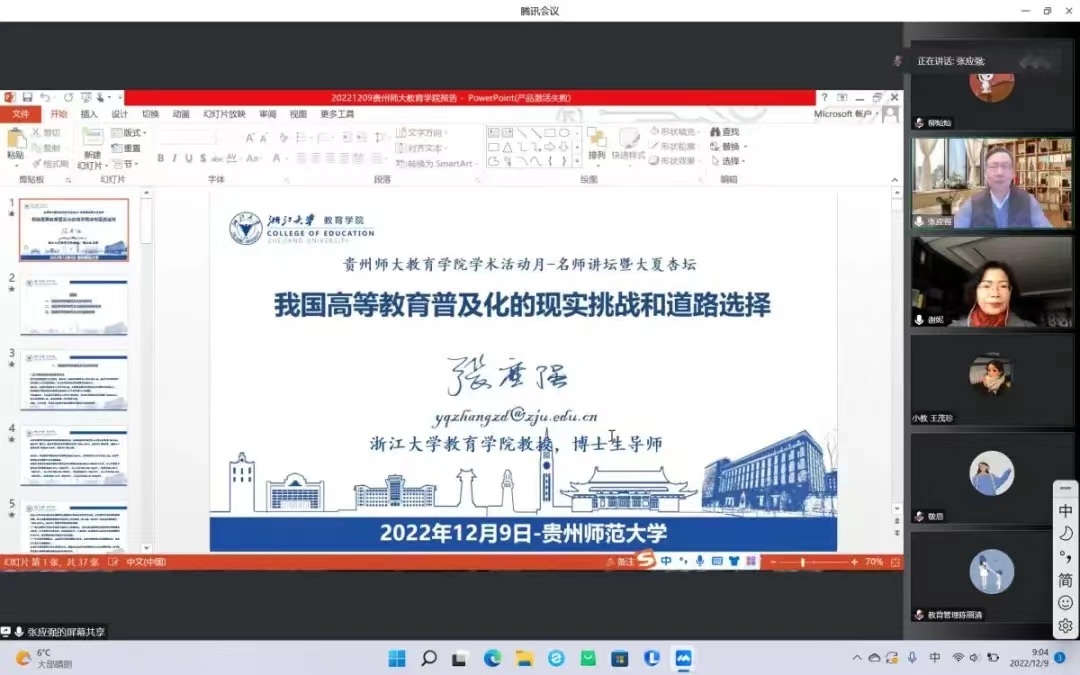Screen dimensions: 1080x675
Task: Click the Reset (重置) button
Action: click(x=126, y=148)
